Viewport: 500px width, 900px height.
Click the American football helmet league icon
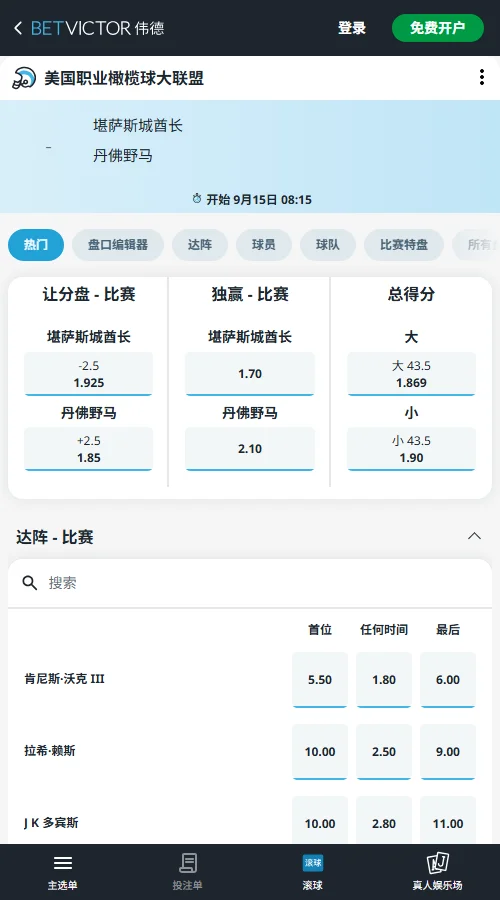tap(24, 77)
